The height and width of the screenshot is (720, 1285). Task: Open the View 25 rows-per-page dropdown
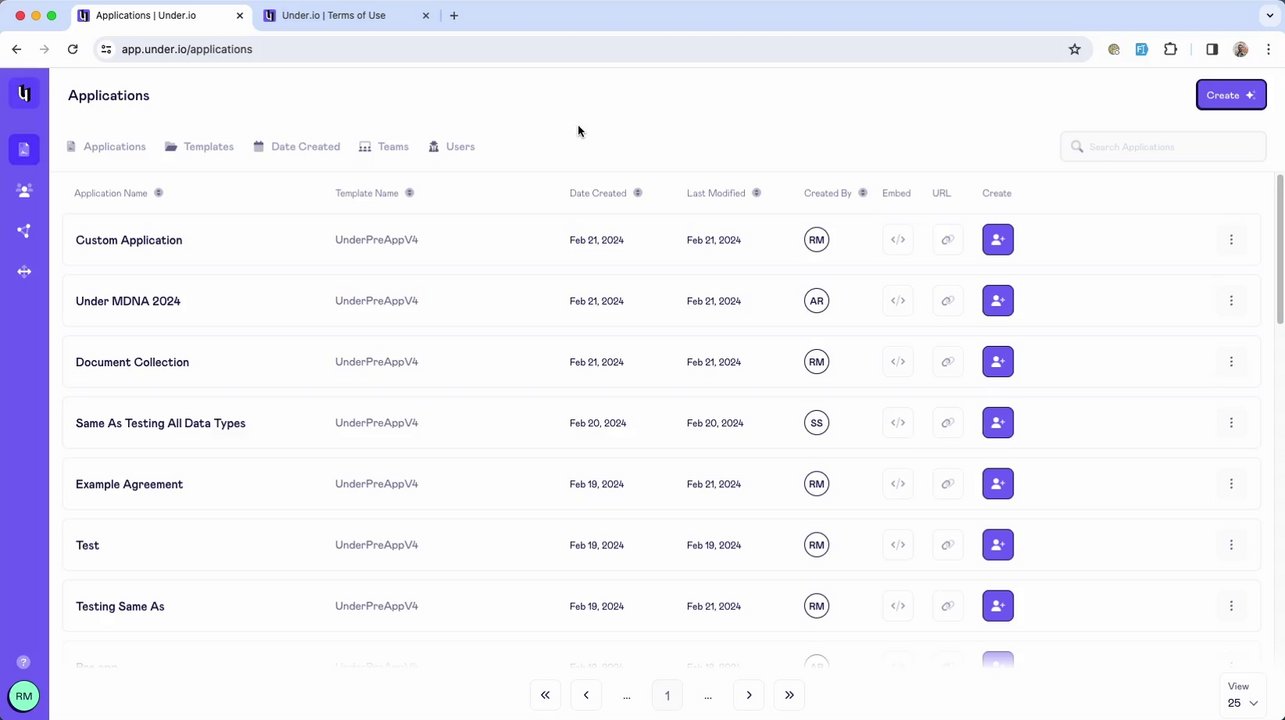click(x=1243, y=696)
